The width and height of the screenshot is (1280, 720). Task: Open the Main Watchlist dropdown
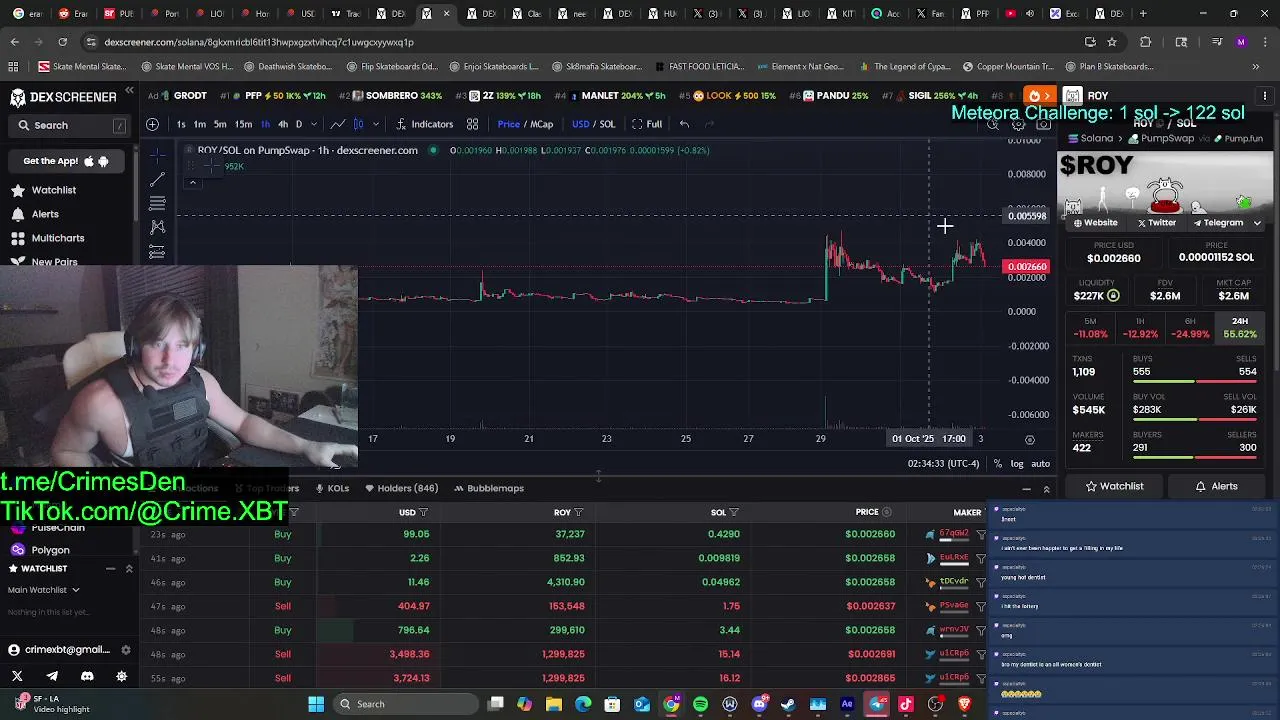[44, 590]
